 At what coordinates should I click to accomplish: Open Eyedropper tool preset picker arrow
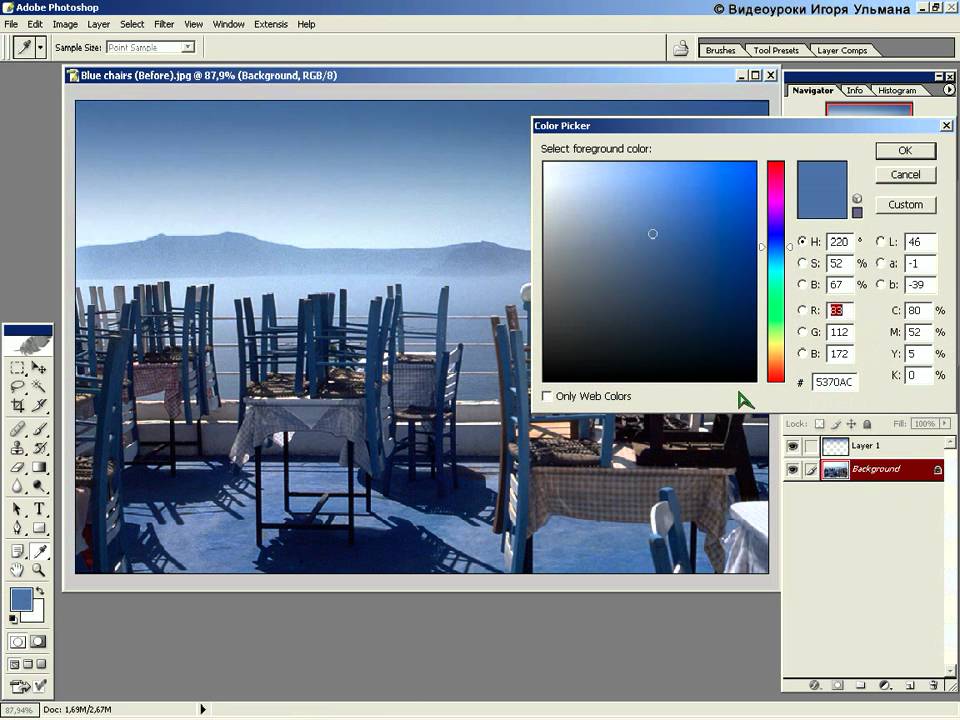click(40, 47)
